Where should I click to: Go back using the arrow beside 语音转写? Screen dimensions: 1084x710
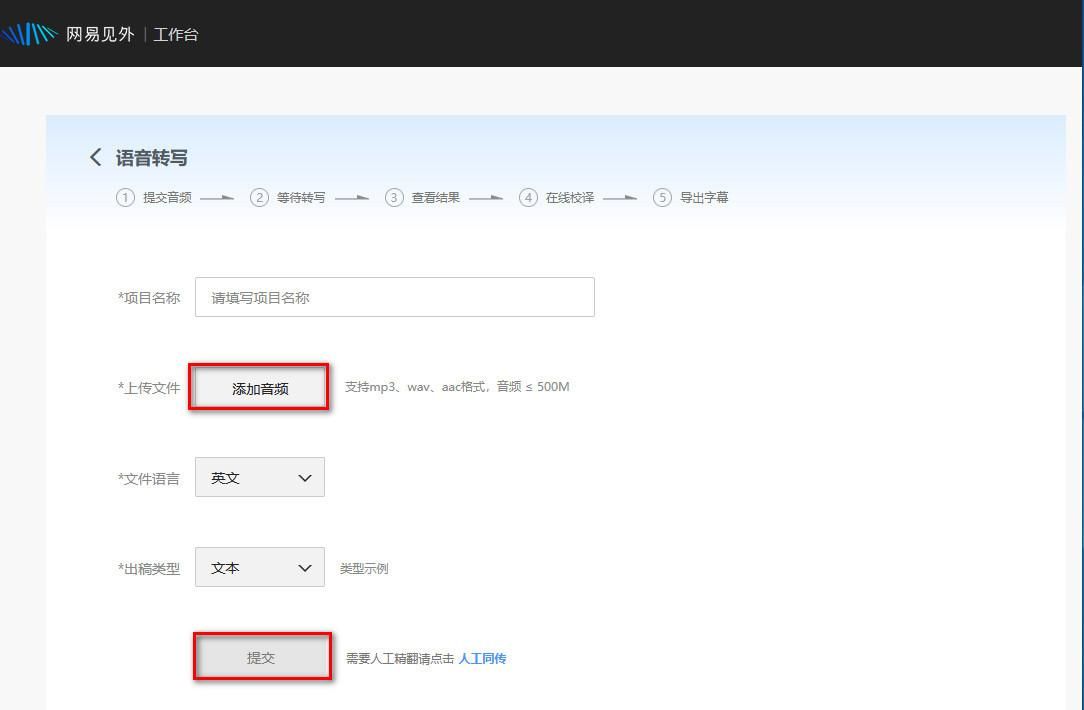click(x=95, y=157)
